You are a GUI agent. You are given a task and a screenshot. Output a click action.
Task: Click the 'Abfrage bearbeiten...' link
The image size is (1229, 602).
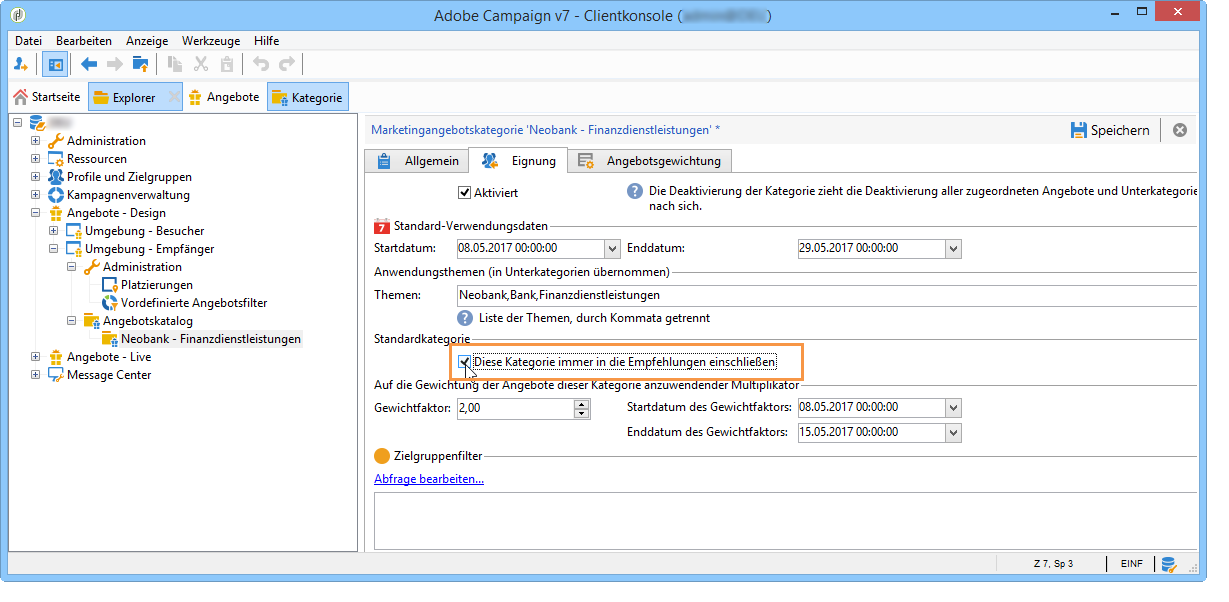[x=429, y=479]
